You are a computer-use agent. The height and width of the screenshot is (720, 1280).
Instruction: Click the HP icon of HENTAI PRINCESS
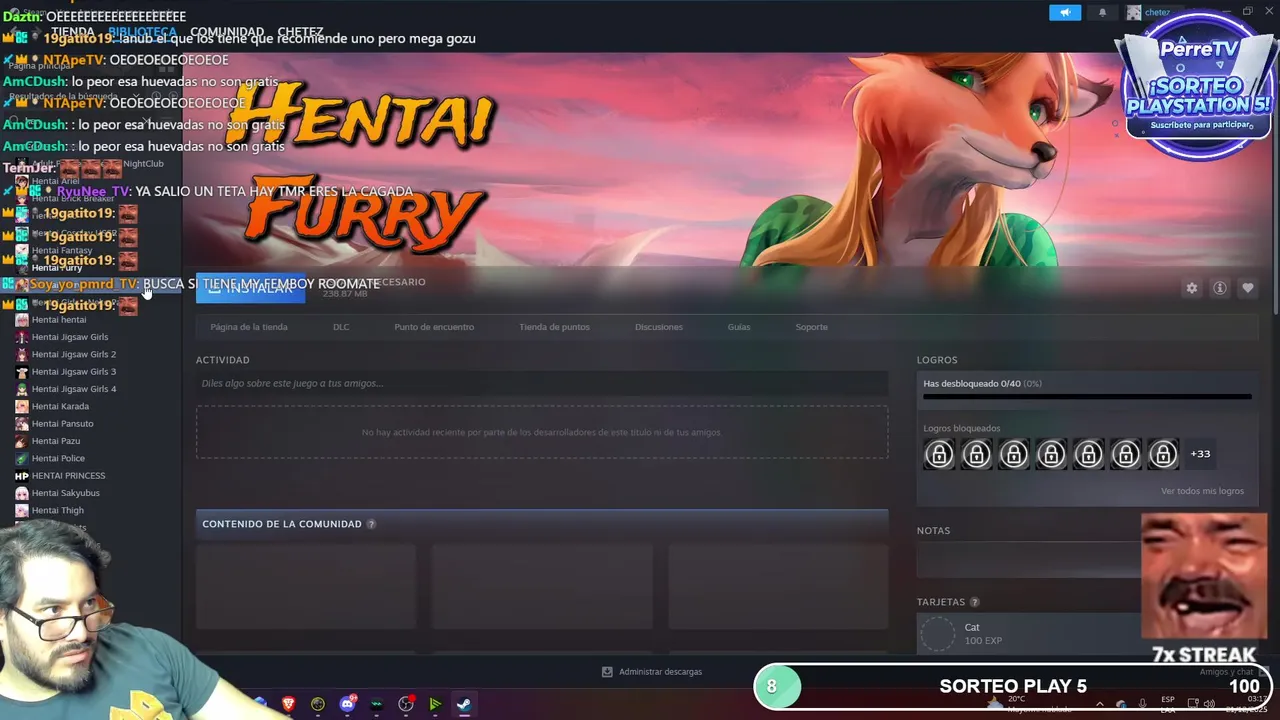(22, 476)
